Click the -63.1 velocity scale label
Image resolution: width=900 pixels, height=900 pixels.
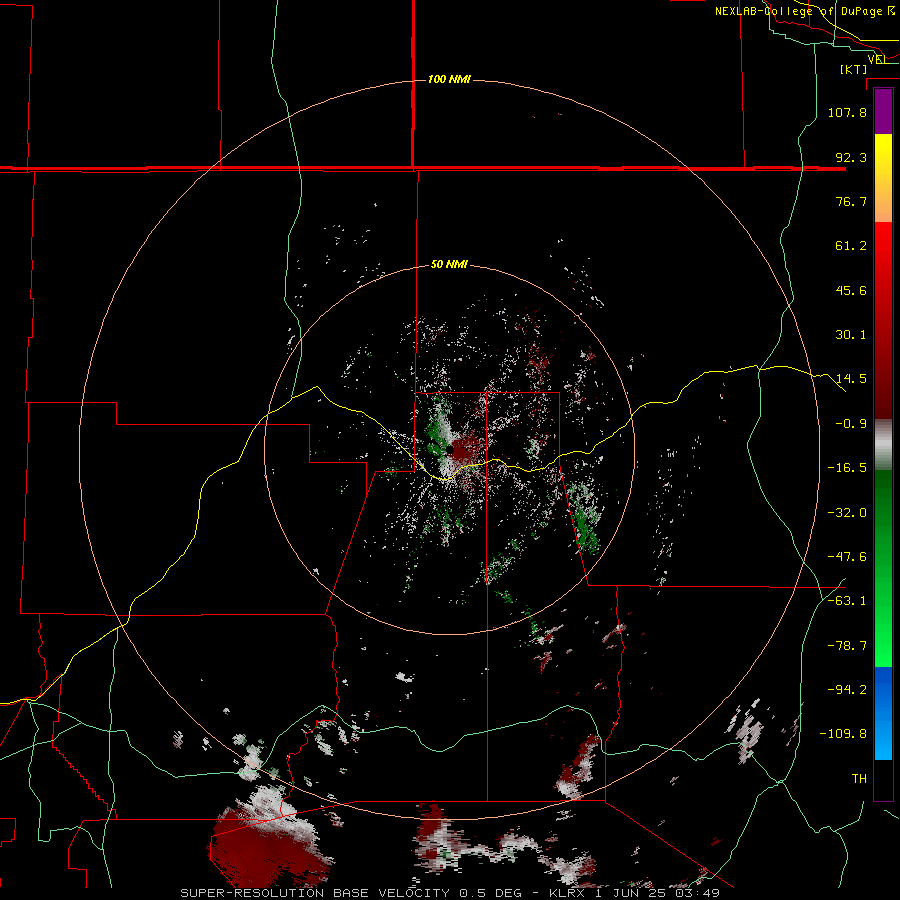847,601
